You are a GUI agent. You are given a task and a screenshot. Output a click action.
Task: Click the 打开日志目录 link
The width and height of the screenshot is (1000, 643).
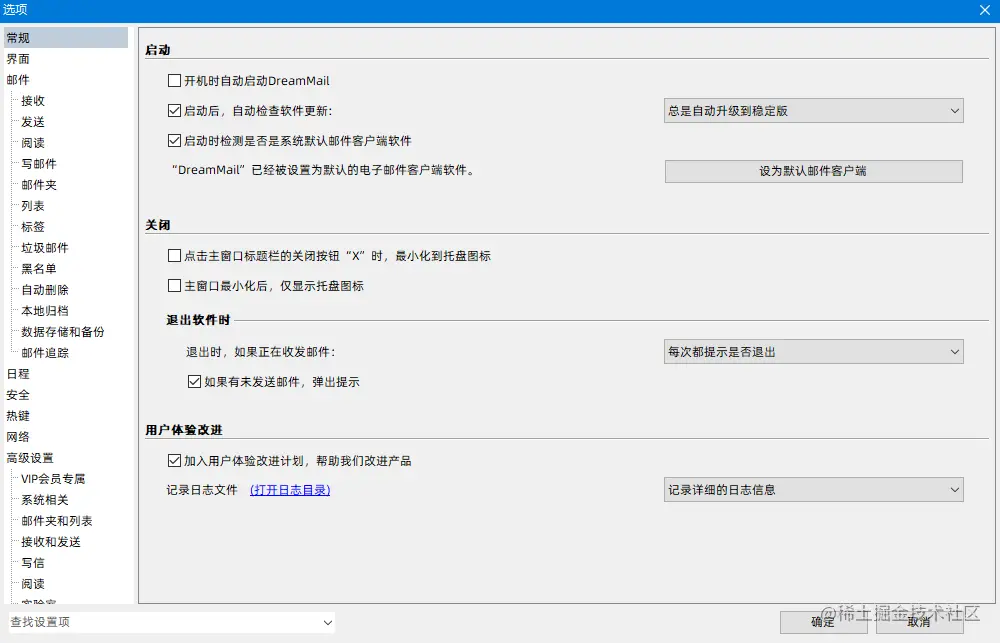pyautogui.click(x=290, y=490)
